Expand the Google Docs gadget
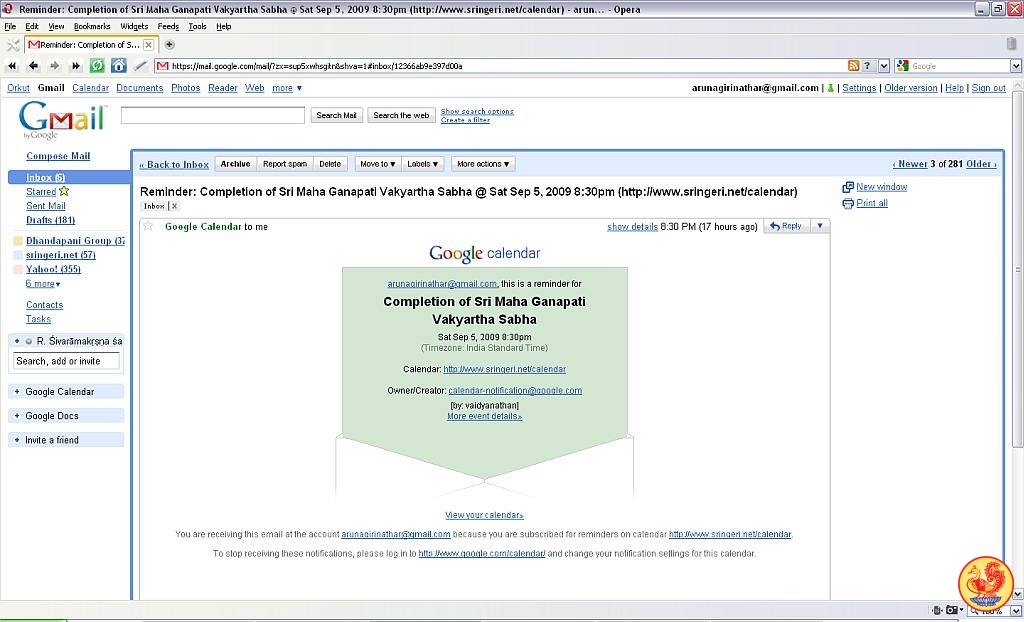This screenshot has width=1024, height=622. (17, 416)
